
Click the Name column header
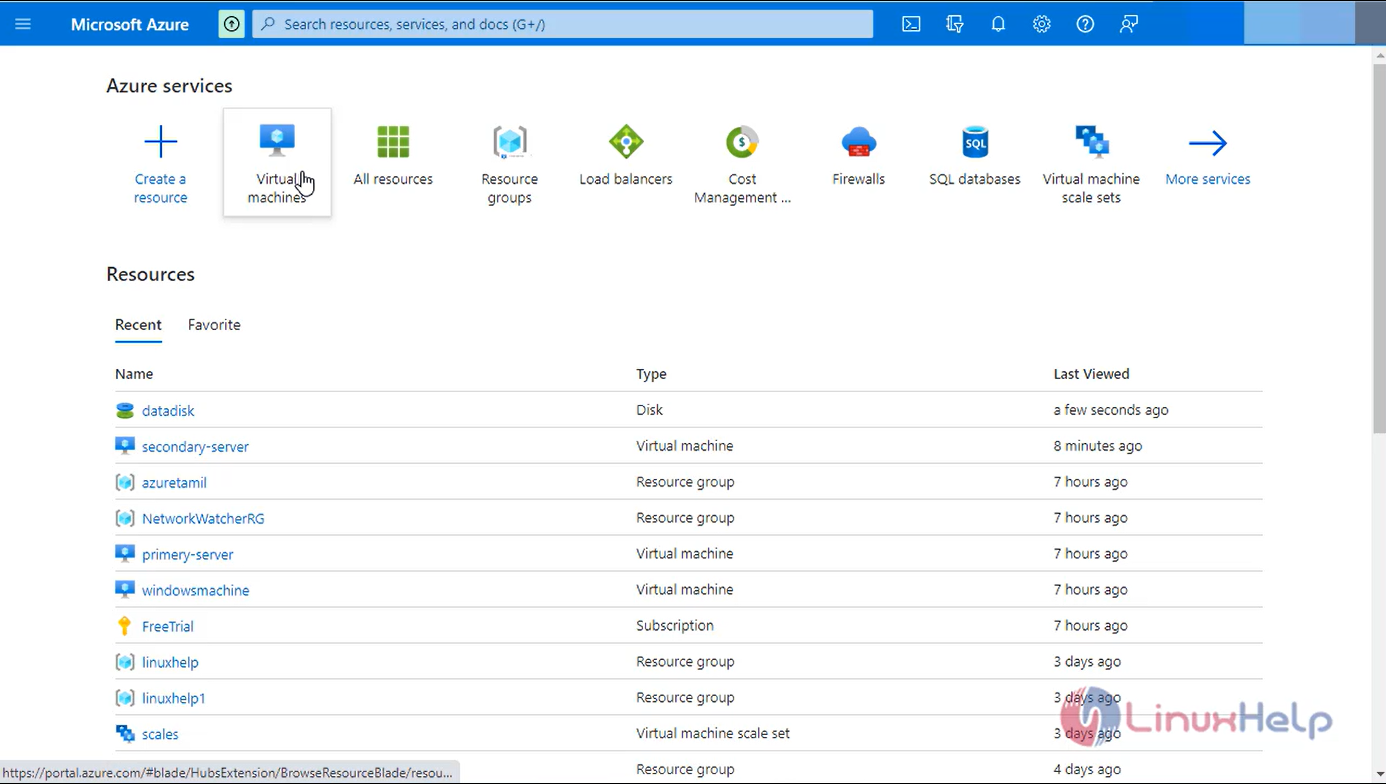[x=134, y=374]
